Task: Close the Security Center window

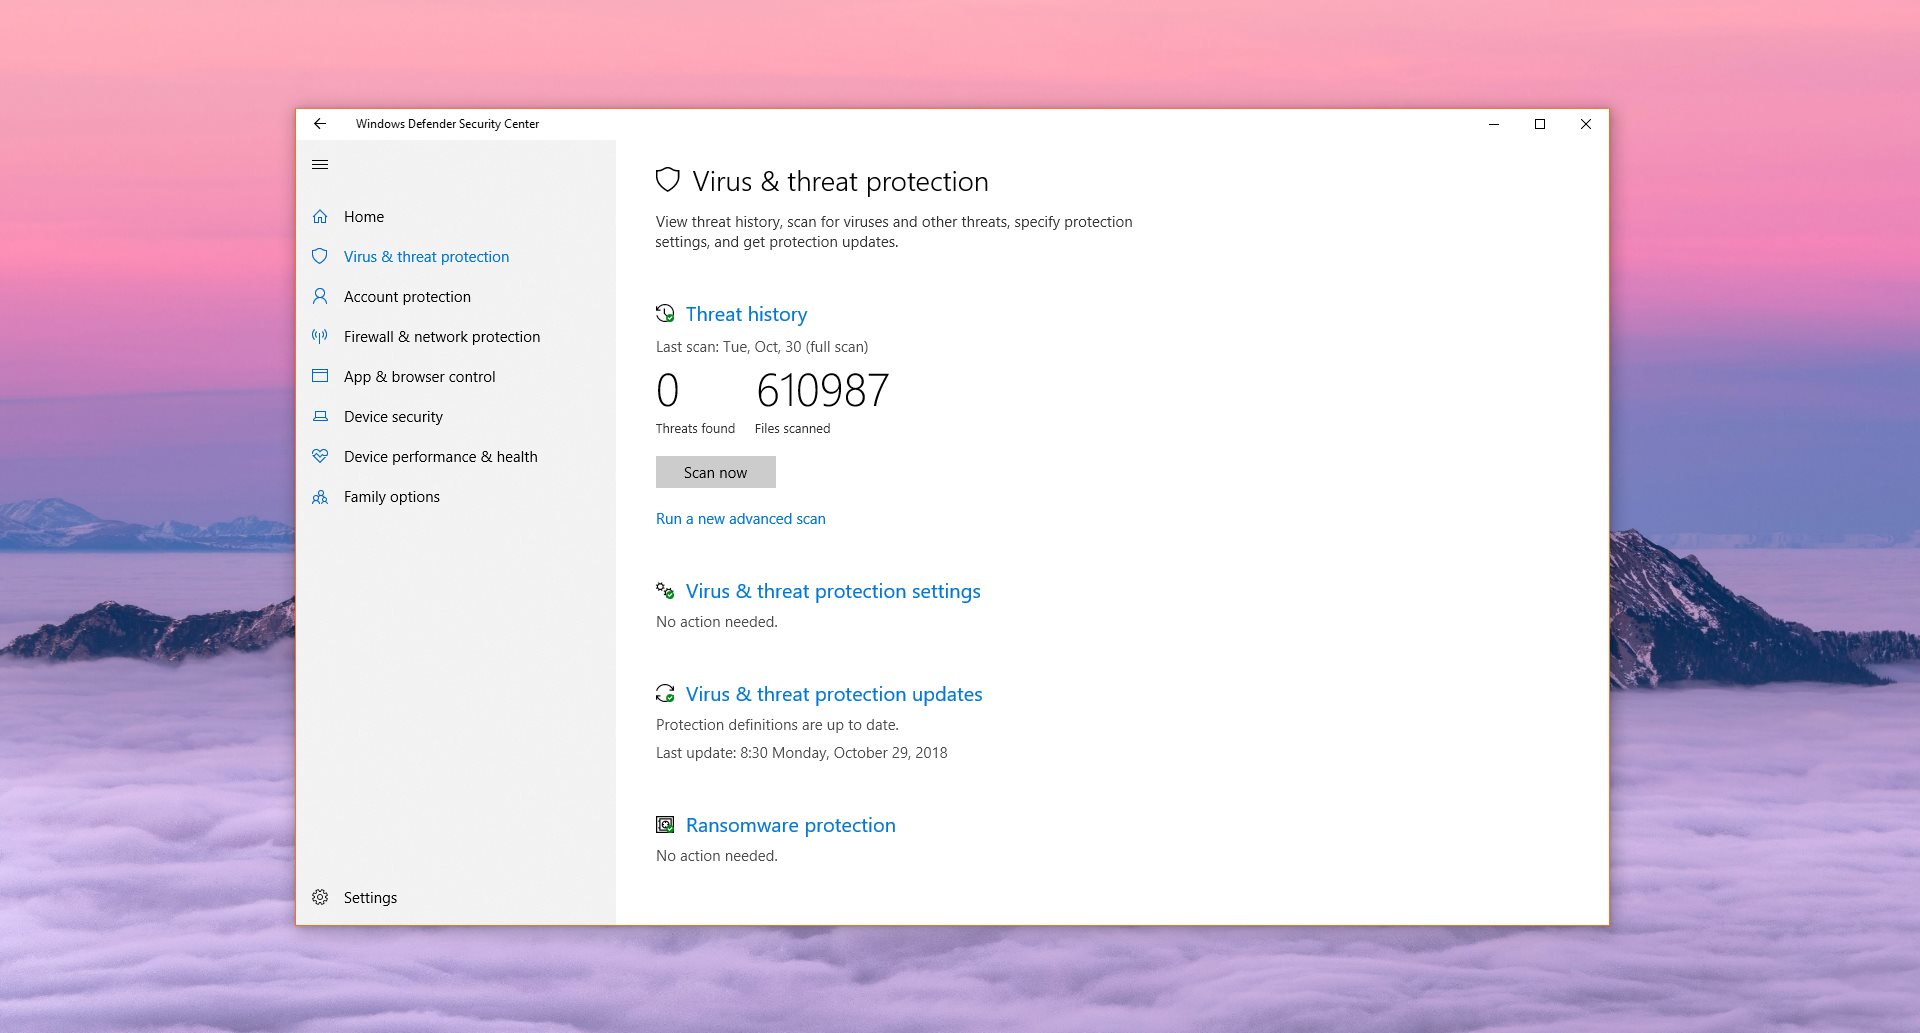Action: [x=1586, y=124]
